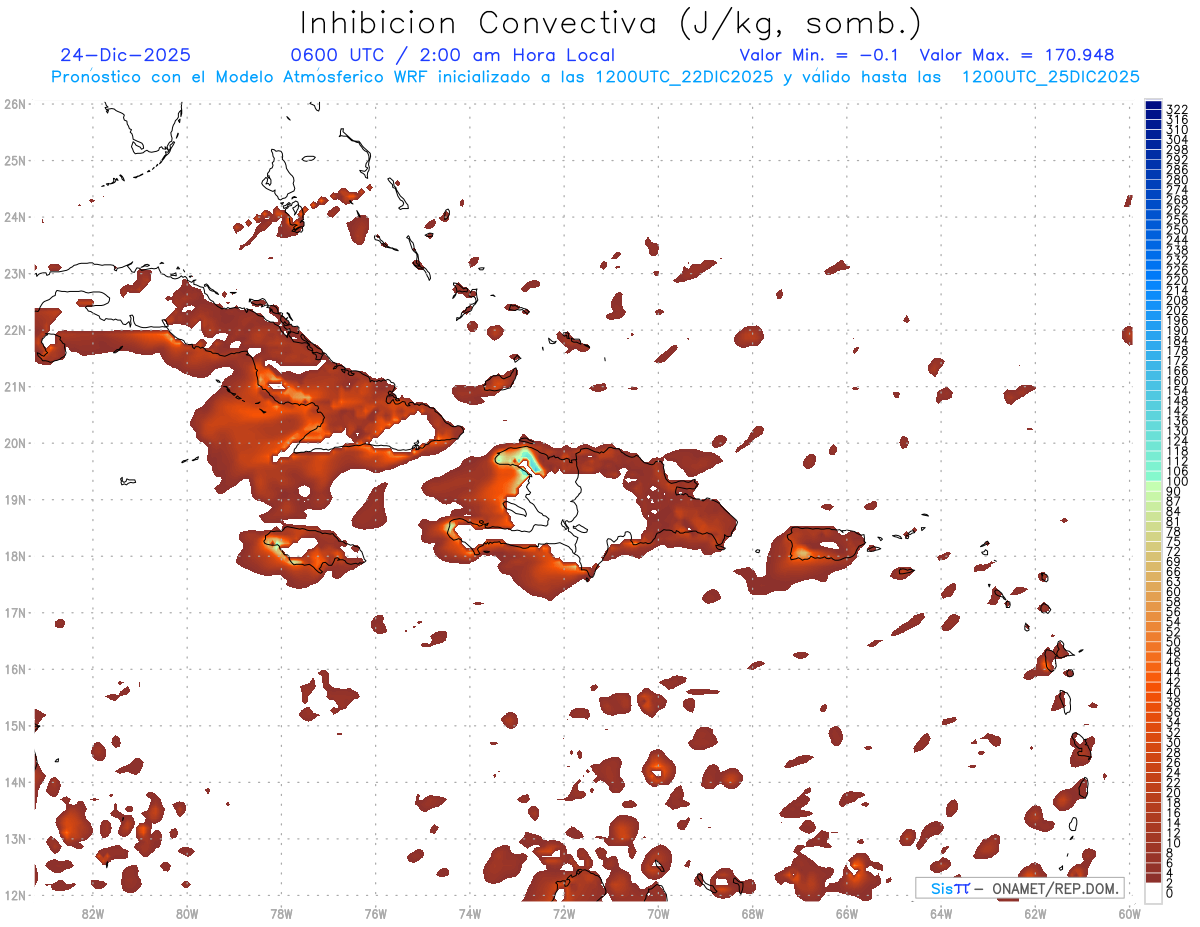The width and height of the screenshot is (1200, 927).
Task: Click the 76W longitude label
Action: 376,912
